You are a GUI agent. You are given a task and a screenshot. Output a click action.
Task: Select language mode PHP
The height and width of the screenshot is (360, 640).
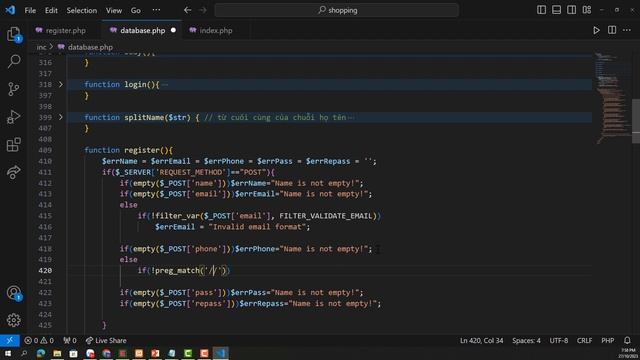[x=607, y=340]
